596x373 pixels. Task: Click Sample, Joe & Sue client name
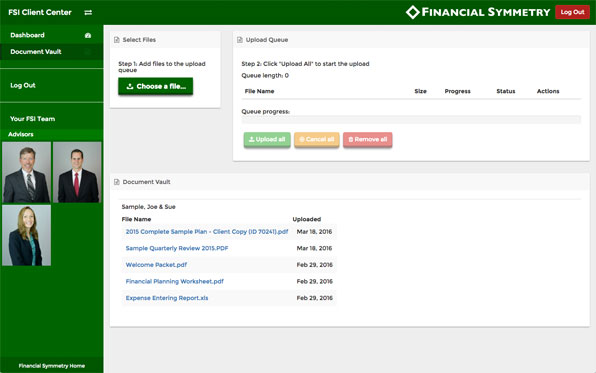tap(149, 207)
